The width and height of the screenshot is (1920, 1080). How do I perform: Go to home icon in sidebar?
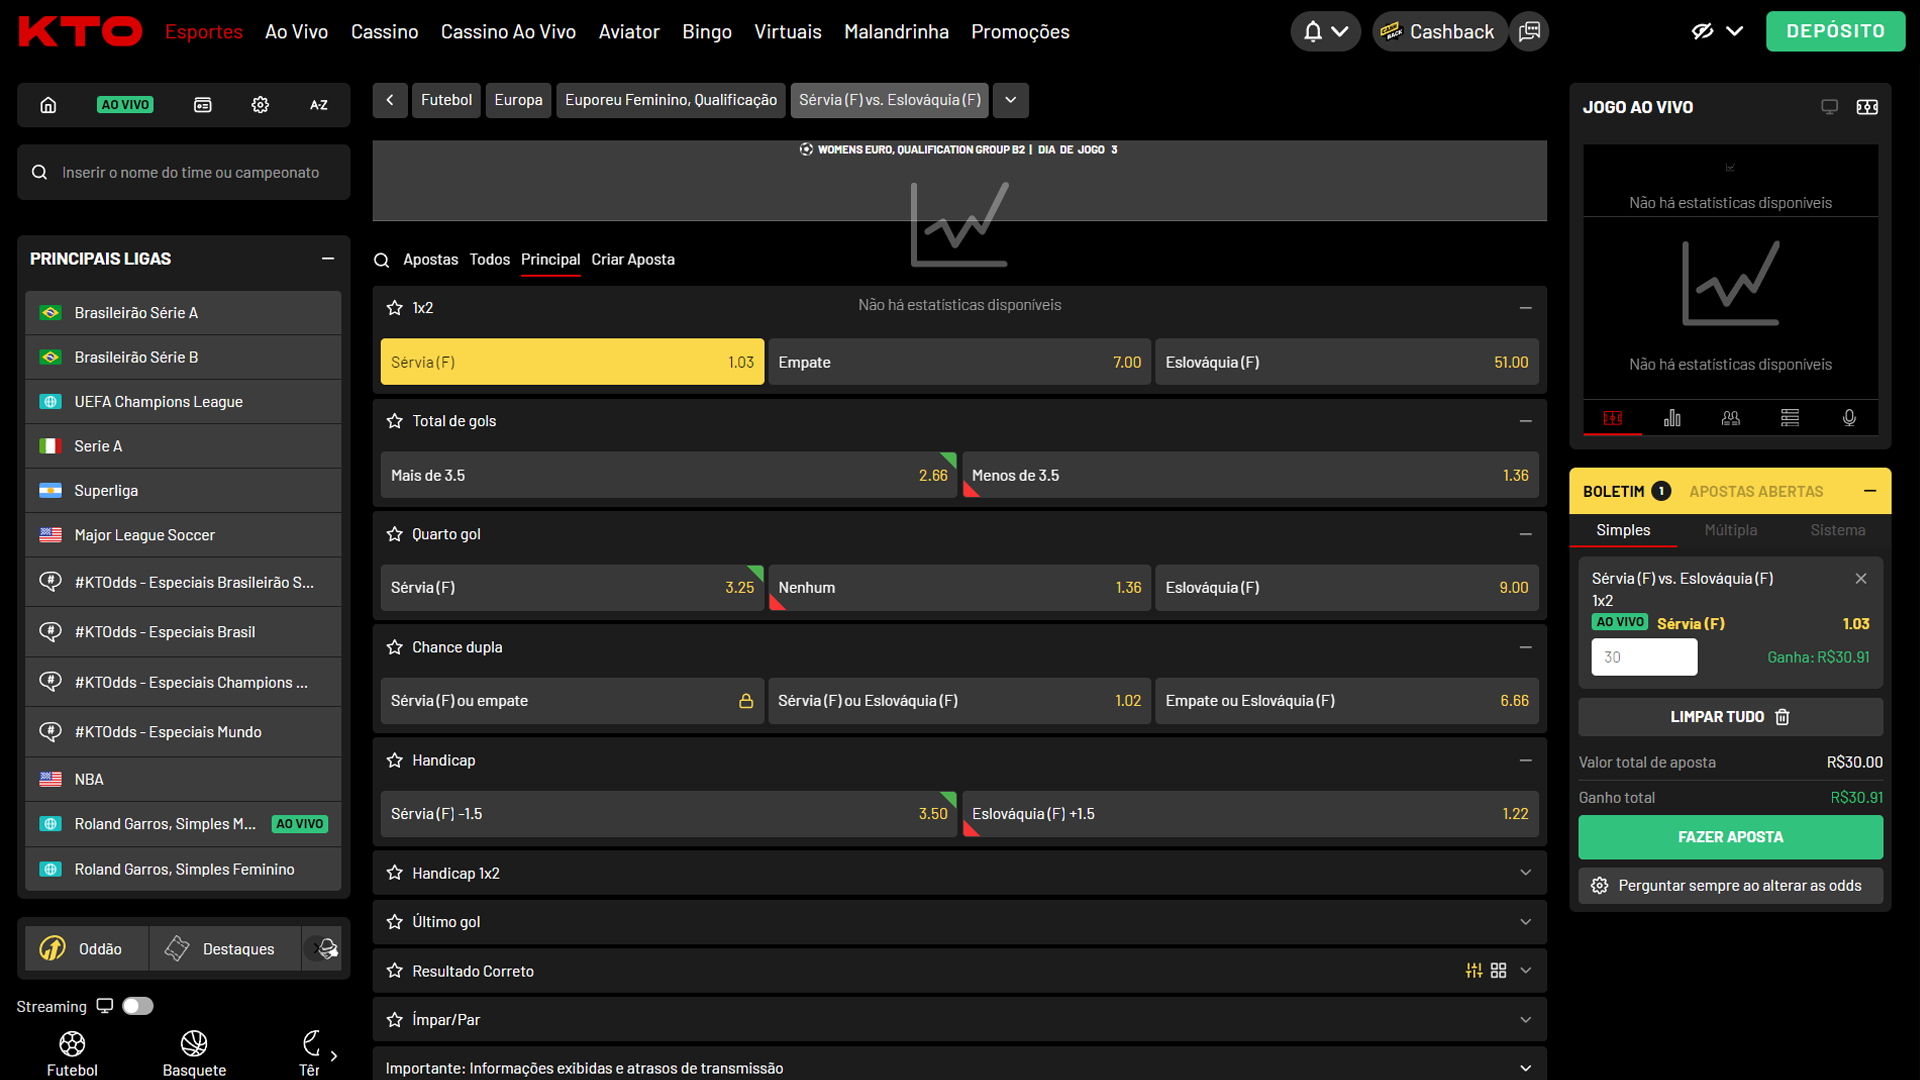click(x=48, y=105)
